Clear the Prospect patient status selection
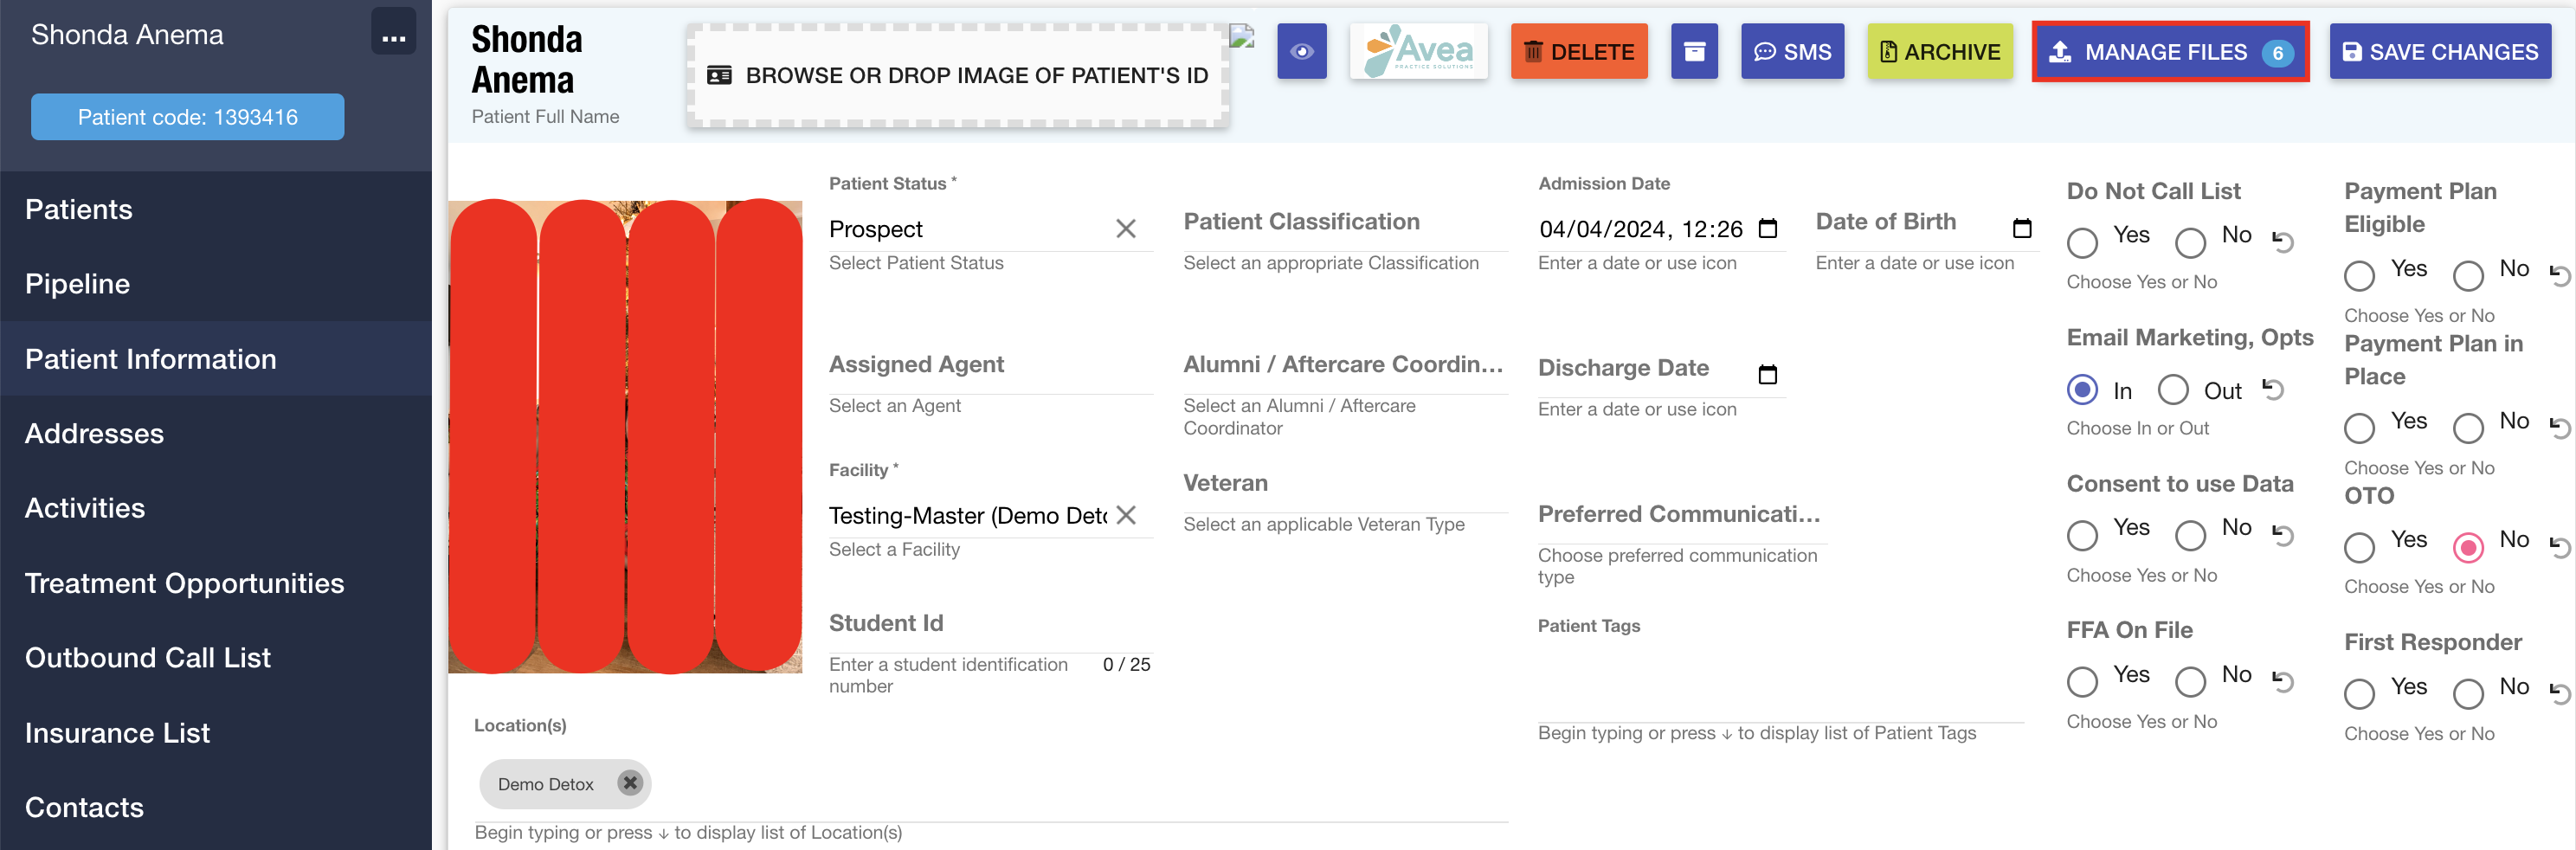The image size is (2576, 850). point(1125,229)
